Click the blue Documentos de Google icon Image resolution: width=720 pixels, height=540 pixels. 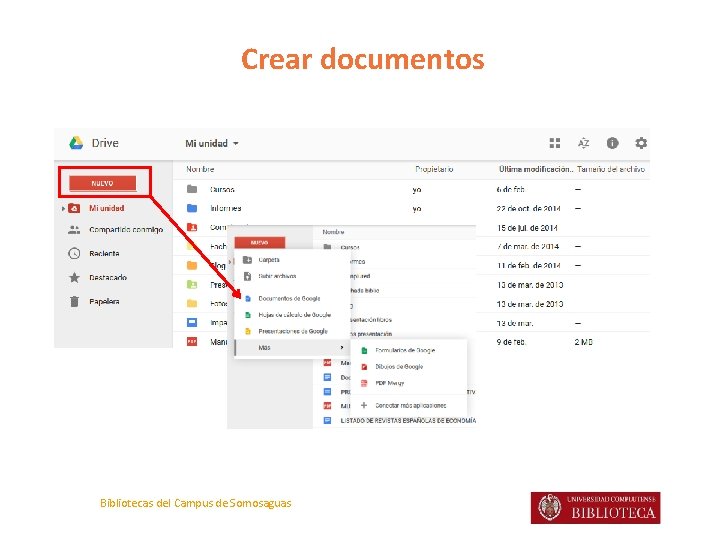(248, 298)
